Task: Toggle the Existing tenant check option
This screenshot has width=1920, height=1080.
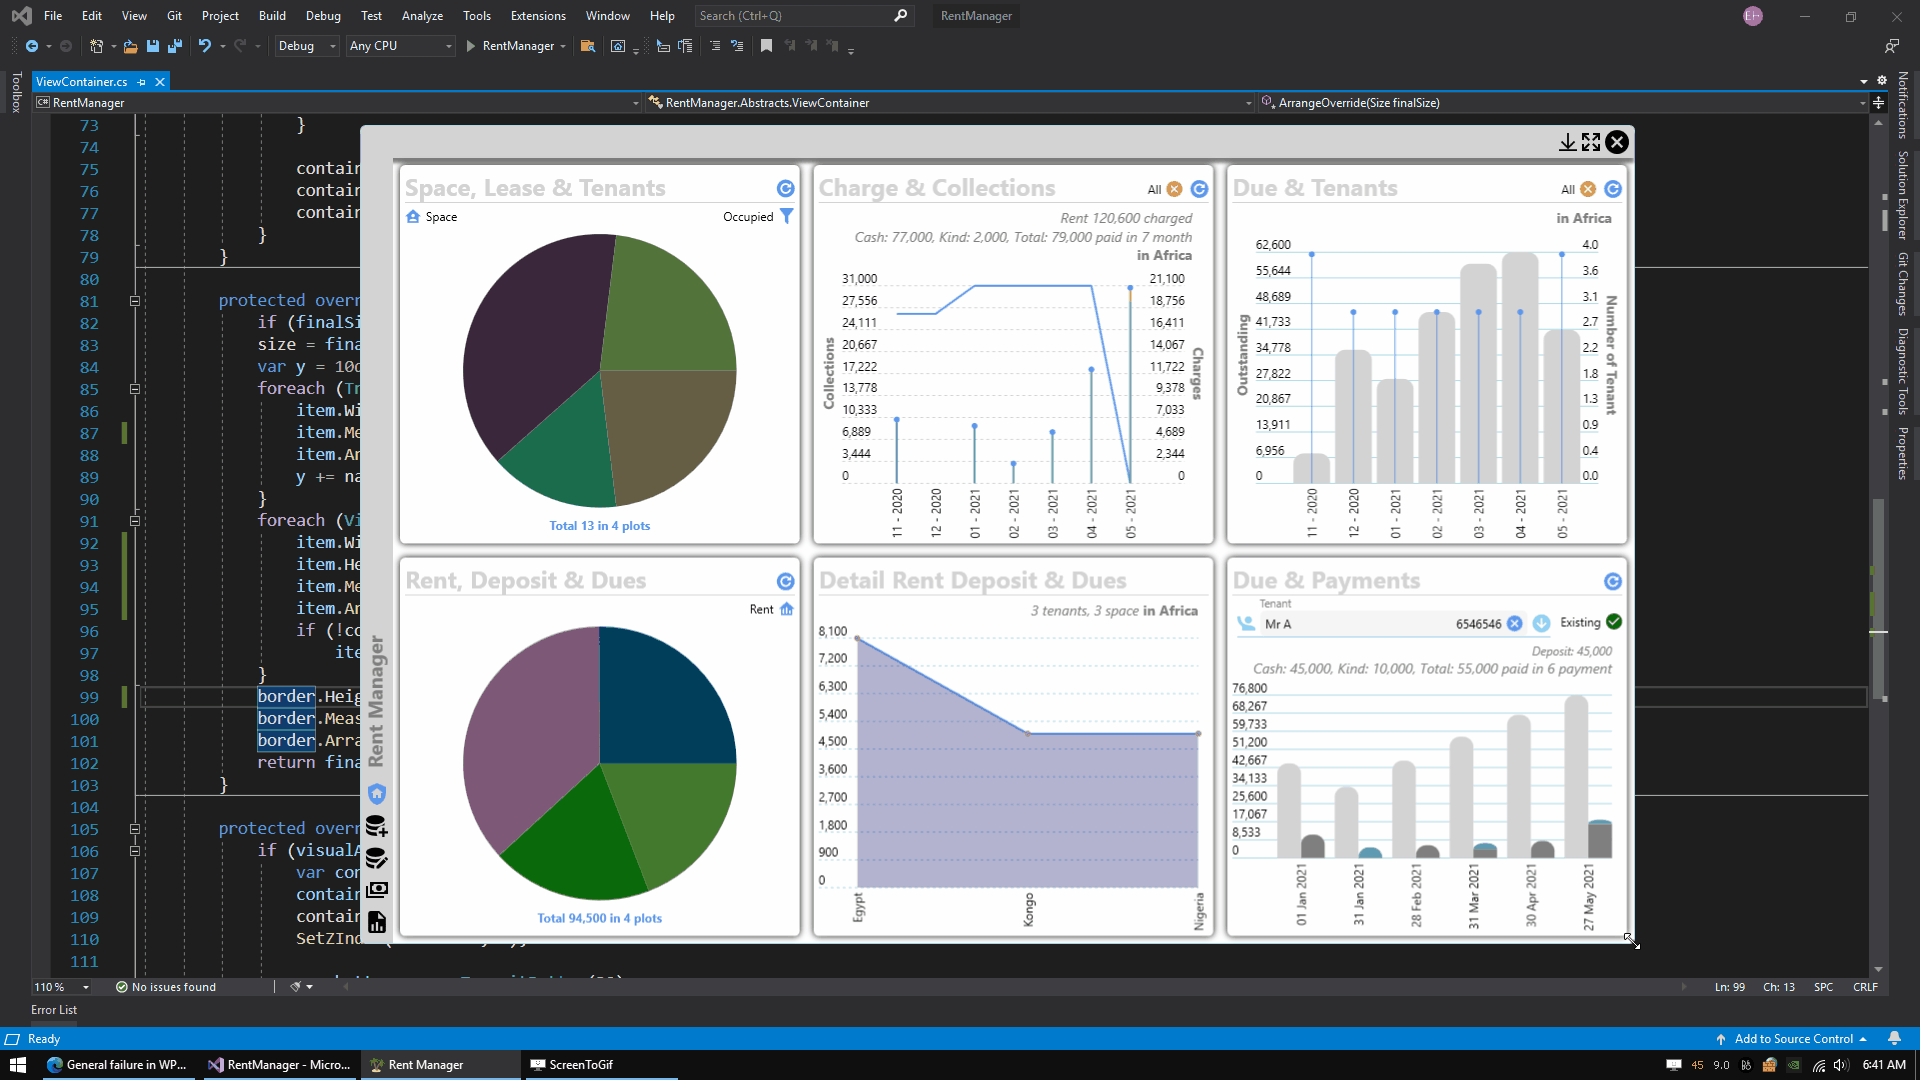Action: [x=1614, y=622]
